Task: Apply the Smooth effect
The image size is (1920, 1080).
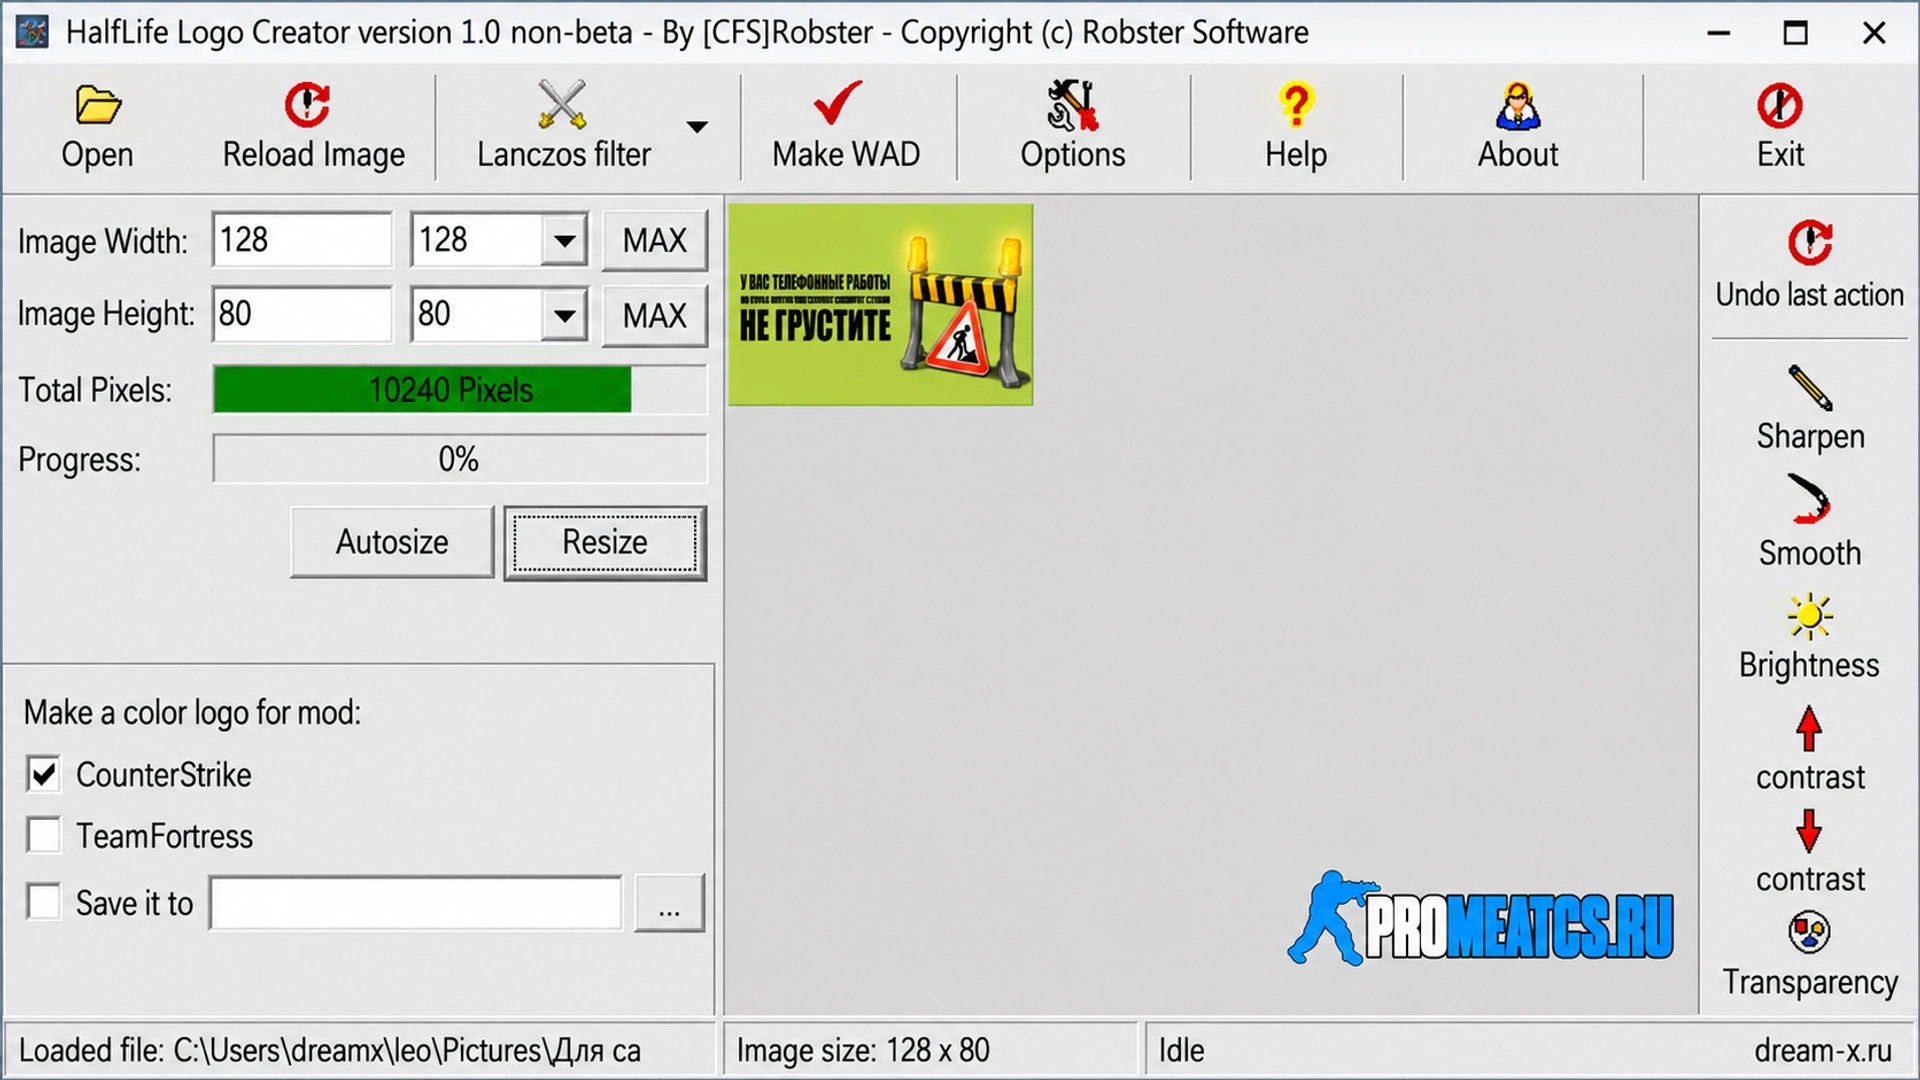Action: point(1810,522)
